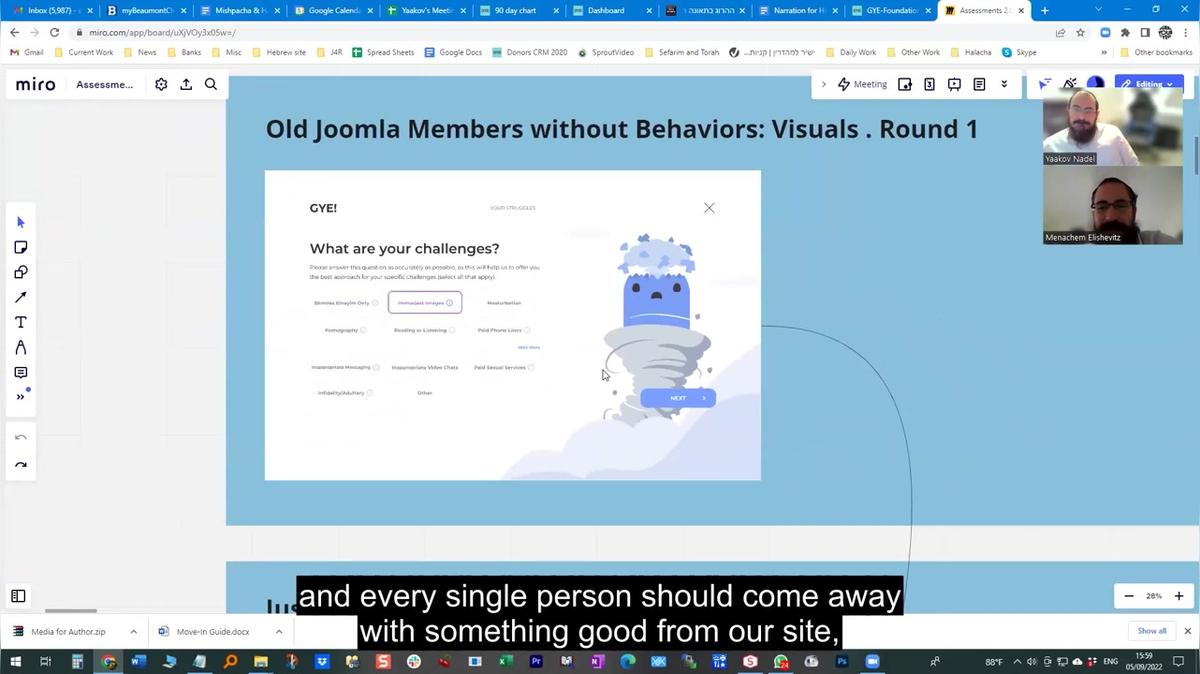Select the Pornography challenge option
The width and height of the screenshot is (1200, 674).
pyautogui.click(x=345, y=330)
